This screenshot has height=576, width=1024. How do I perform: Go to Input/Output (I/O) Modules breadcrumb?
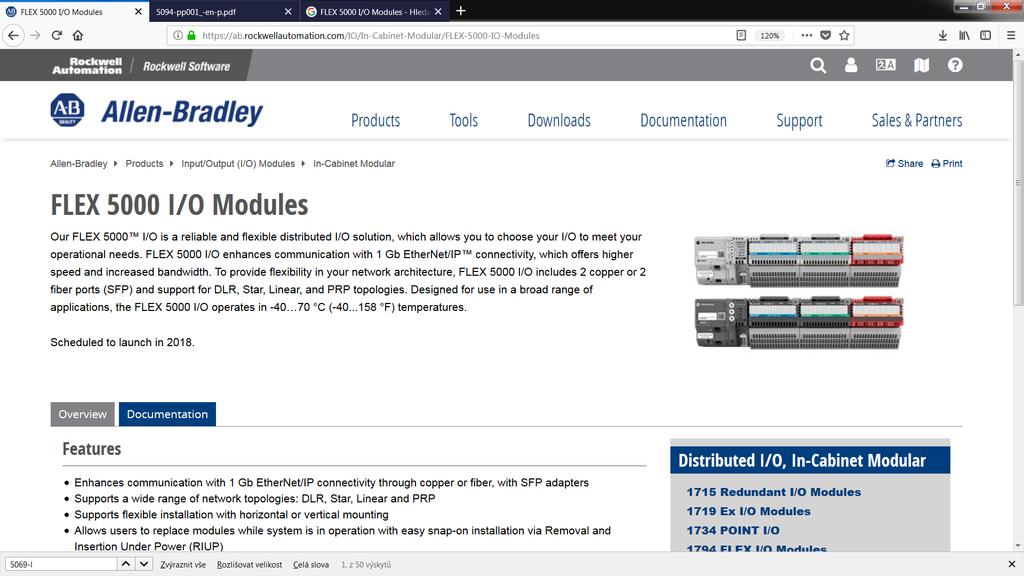[238, 163]
